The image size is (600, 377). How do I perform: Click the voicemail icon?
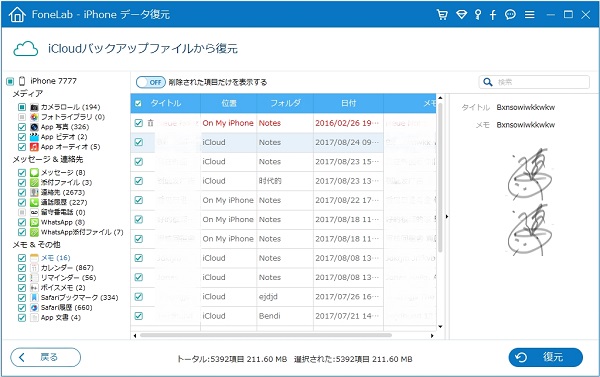[x=34, y=212]
